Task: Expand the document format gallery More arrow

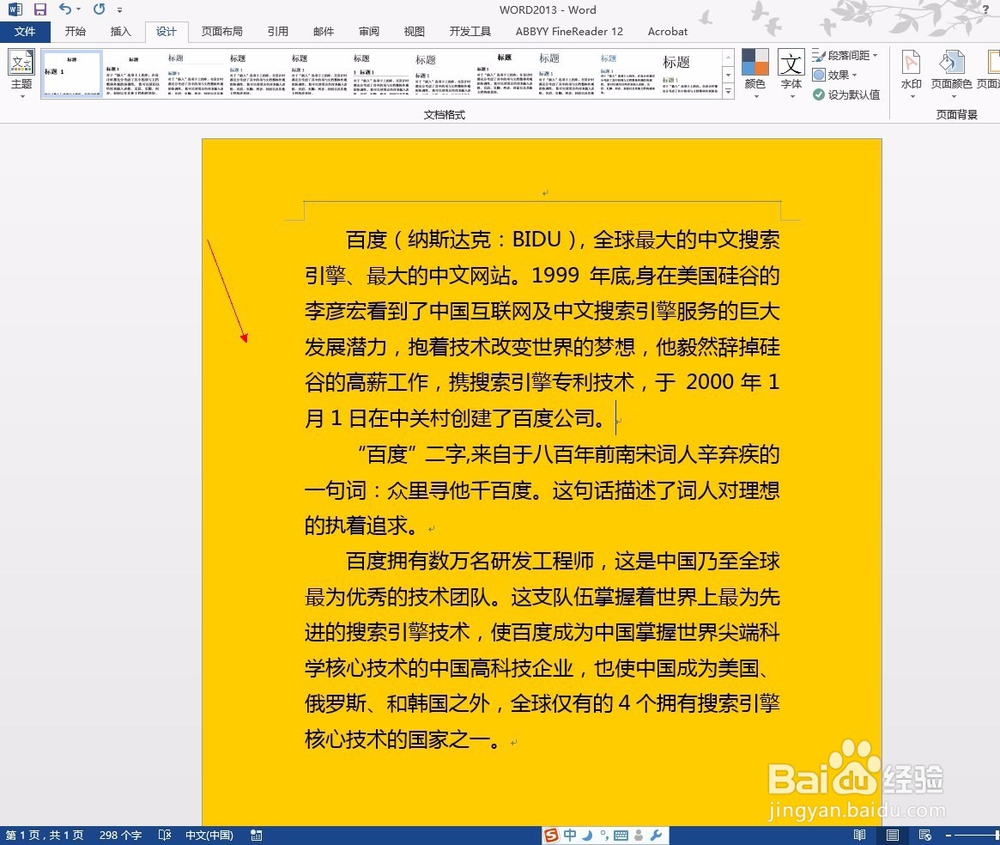Action: click(x=728, y=92)
